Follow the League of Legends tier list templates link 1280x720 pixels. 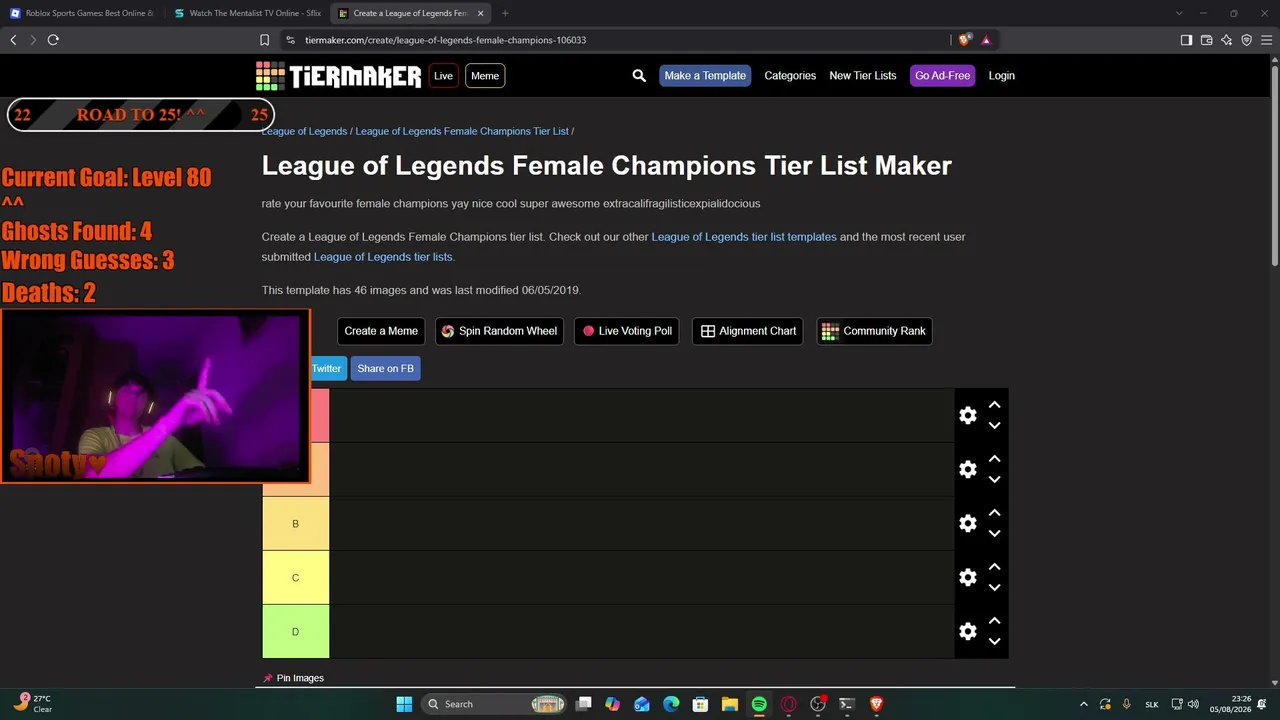[x=744, y=237]
